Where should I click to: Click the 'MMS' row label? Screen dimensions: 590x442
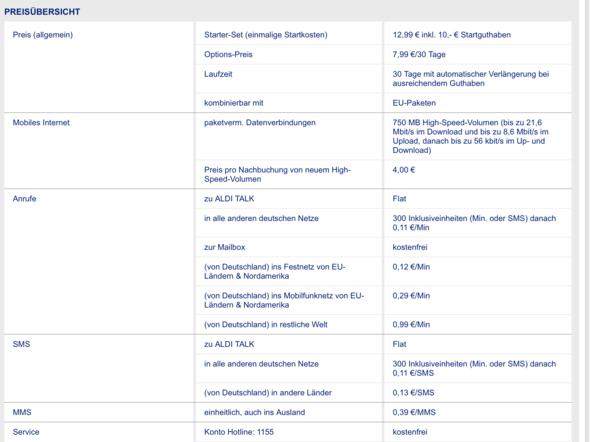22,412
